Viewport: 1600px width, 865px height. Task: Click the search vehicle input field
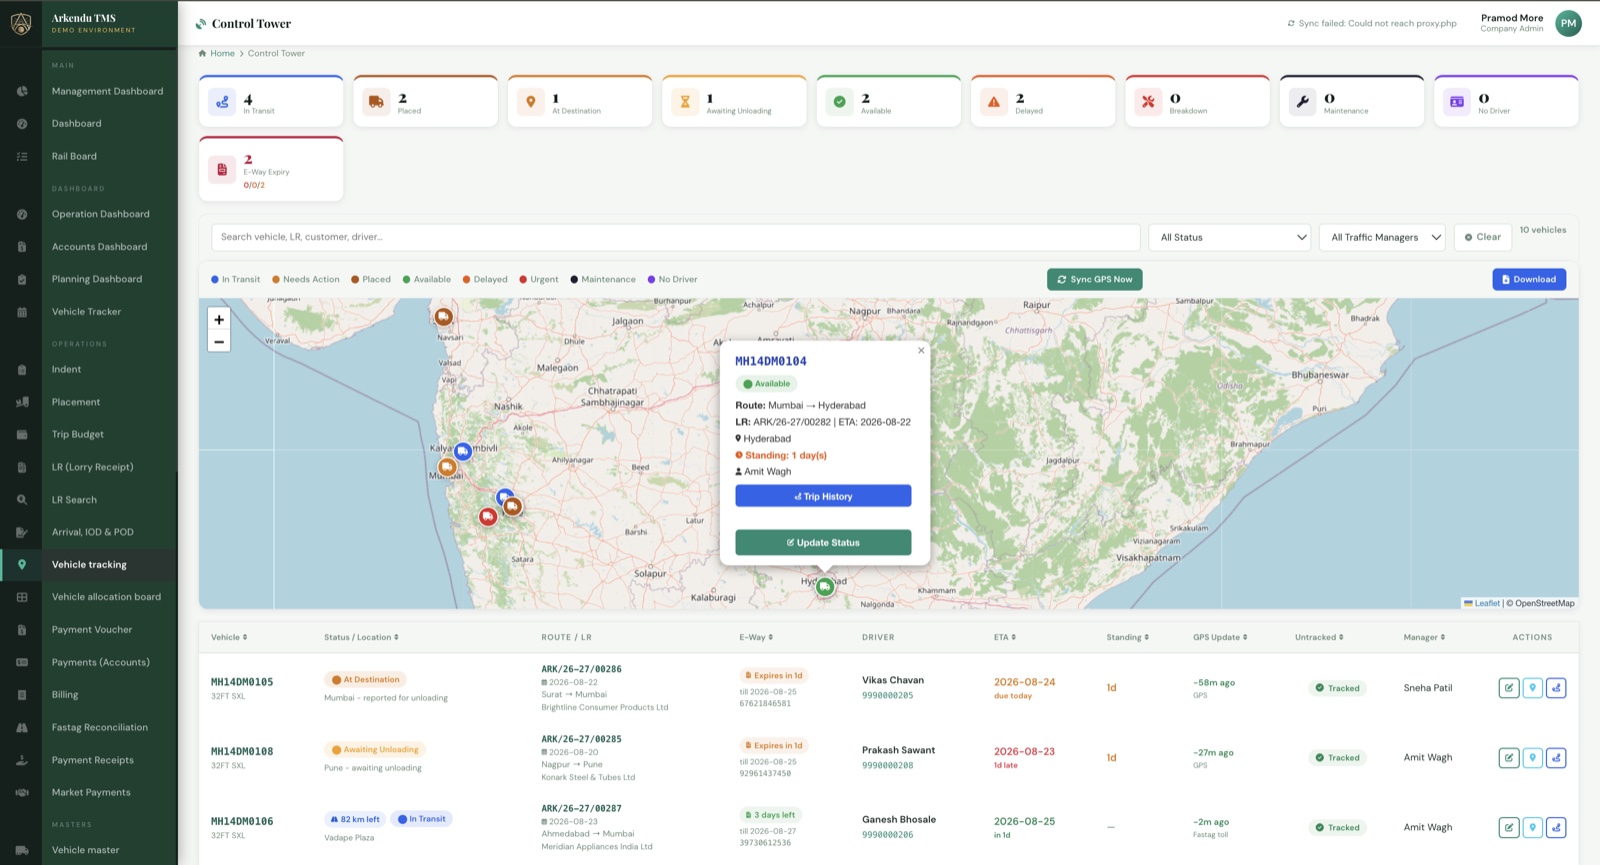pos(676,237)
